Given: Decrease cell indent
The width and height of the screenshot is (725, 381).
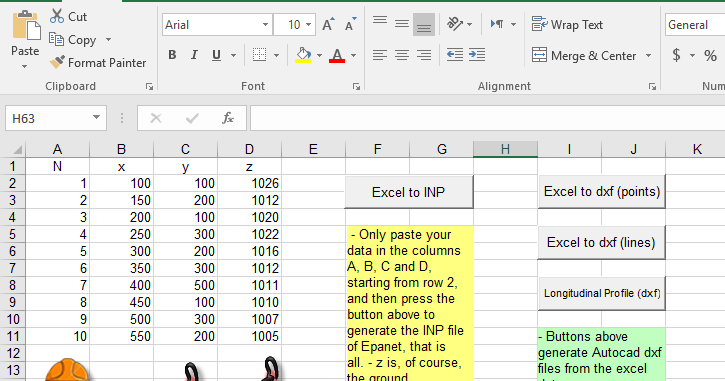Looking at the screenshot, I should click(x=455, y=55).
